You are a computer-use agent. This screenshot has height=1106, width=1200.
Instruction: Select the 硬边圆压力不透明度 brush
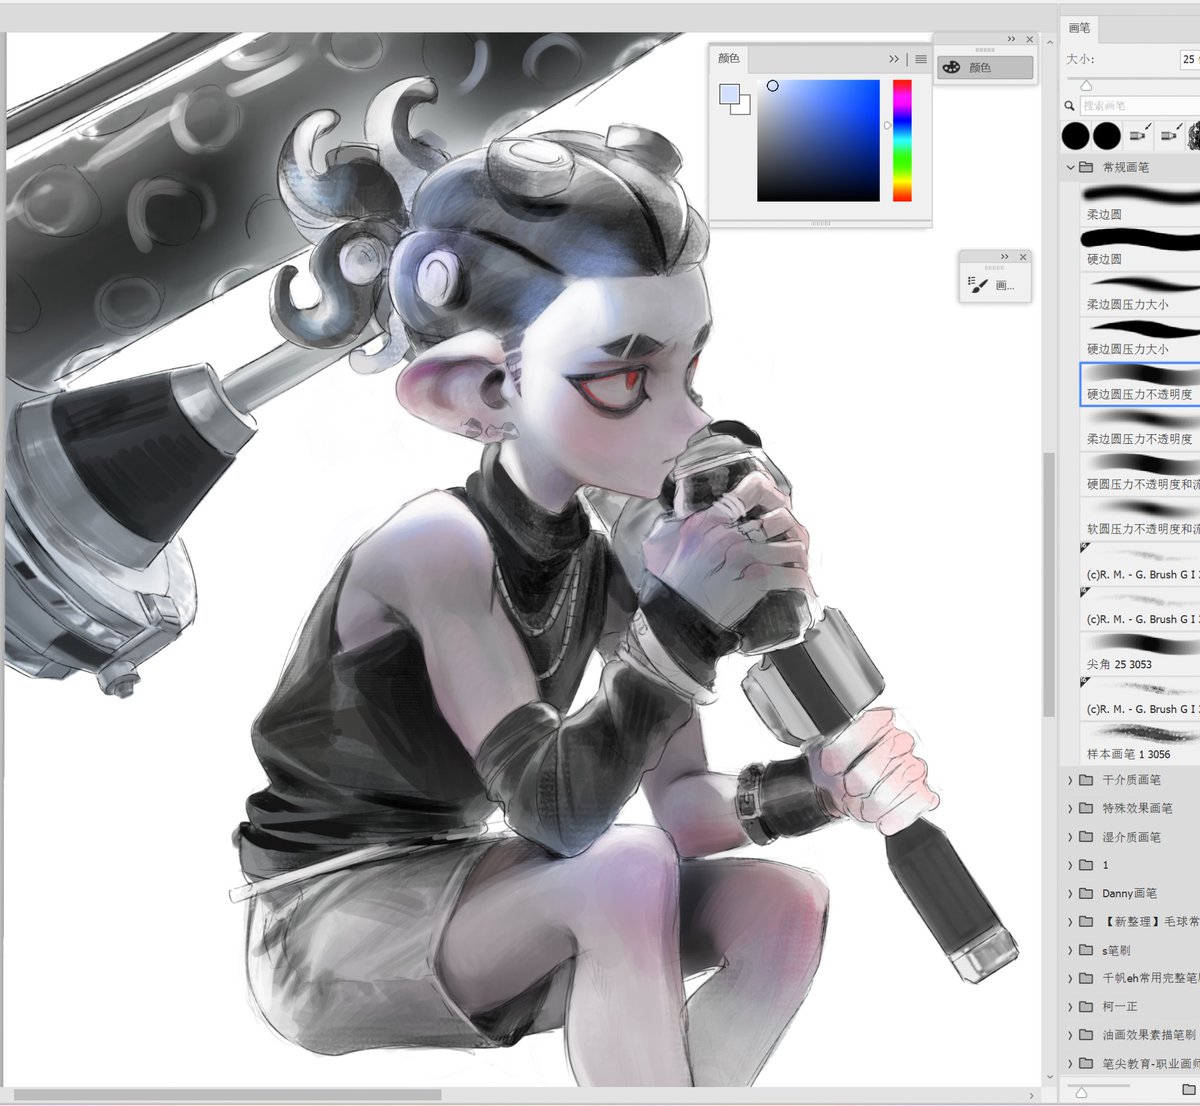[1140, 384]
